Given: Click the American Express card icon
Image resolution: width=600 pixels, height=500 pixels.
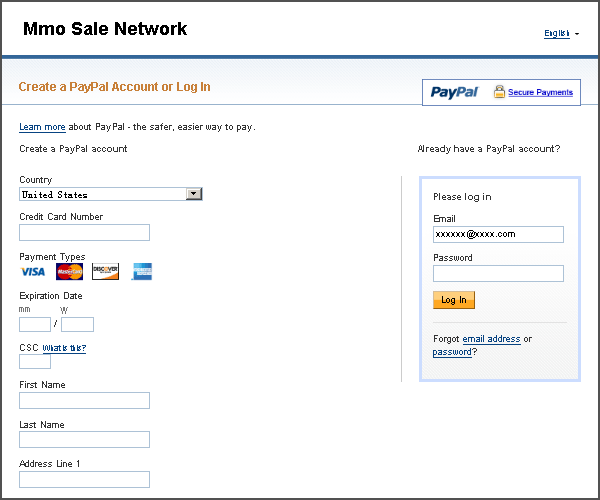Looking at the screenshot, I should (x=142, y=272).
